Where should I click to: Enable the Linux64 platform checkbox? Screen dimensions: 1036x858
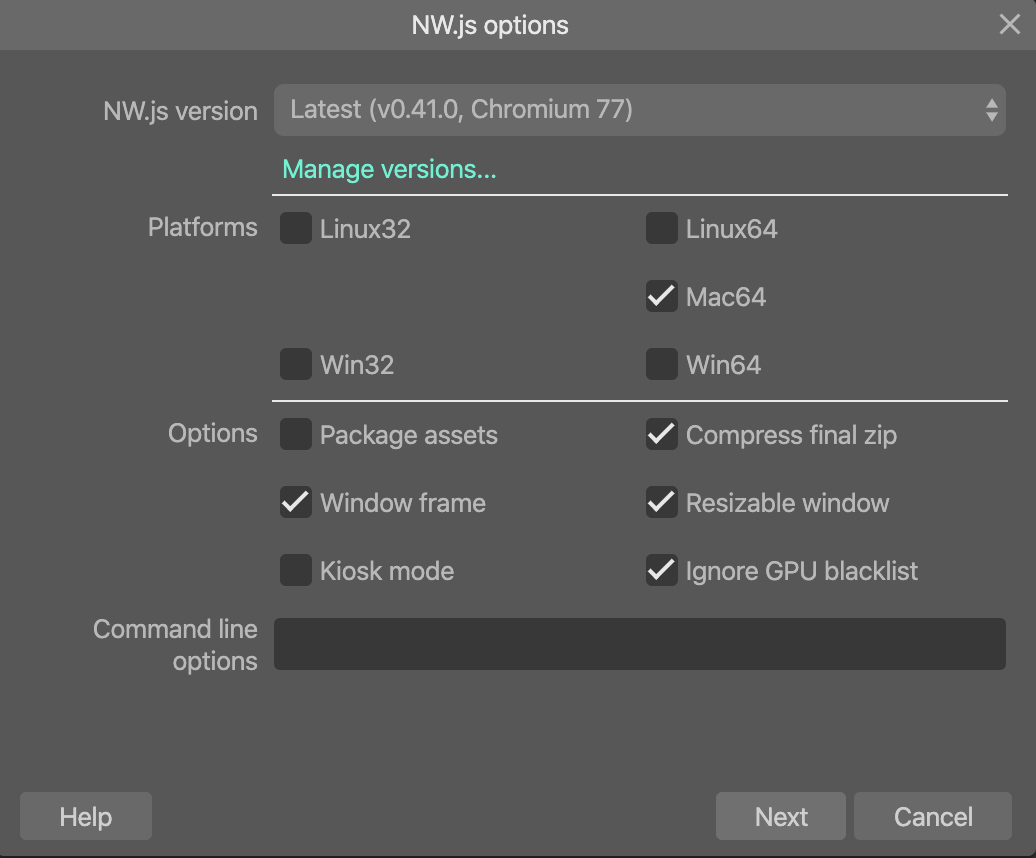[661, 228]
